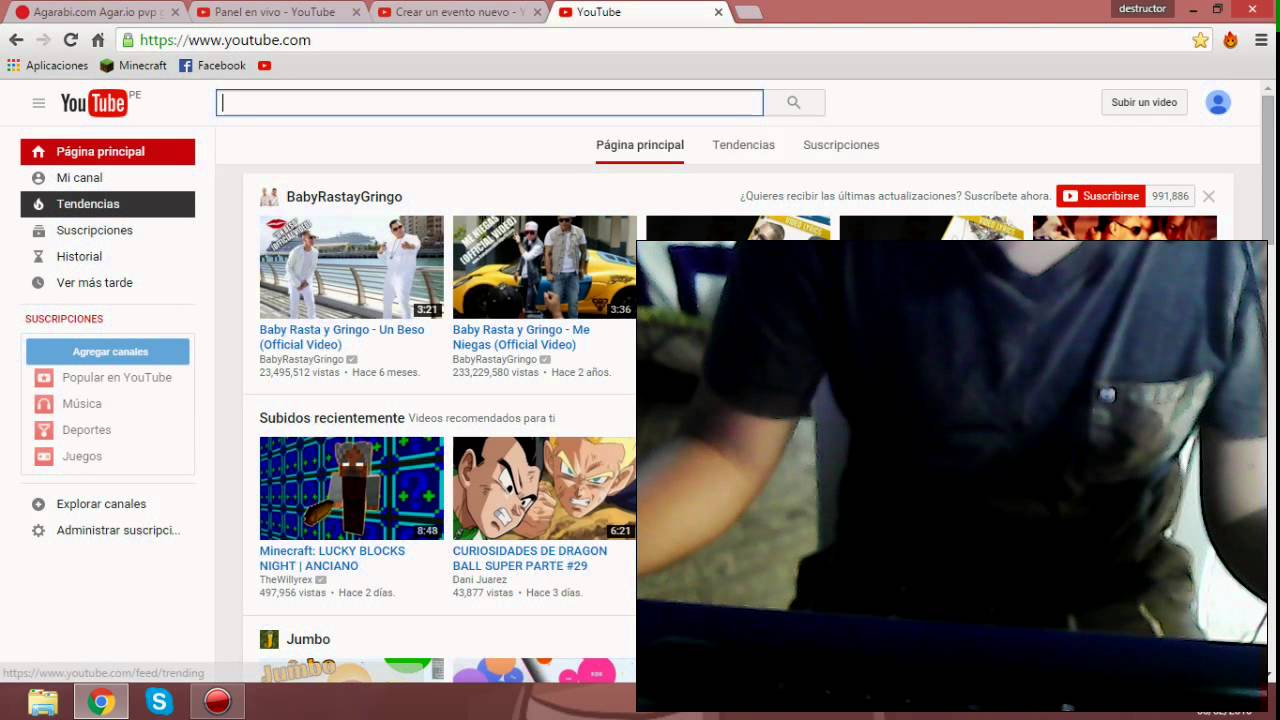The height and width of the screenshot is (720, 1280).
Task: Open Explorar canales link
Action: click(x=101, y=504)
